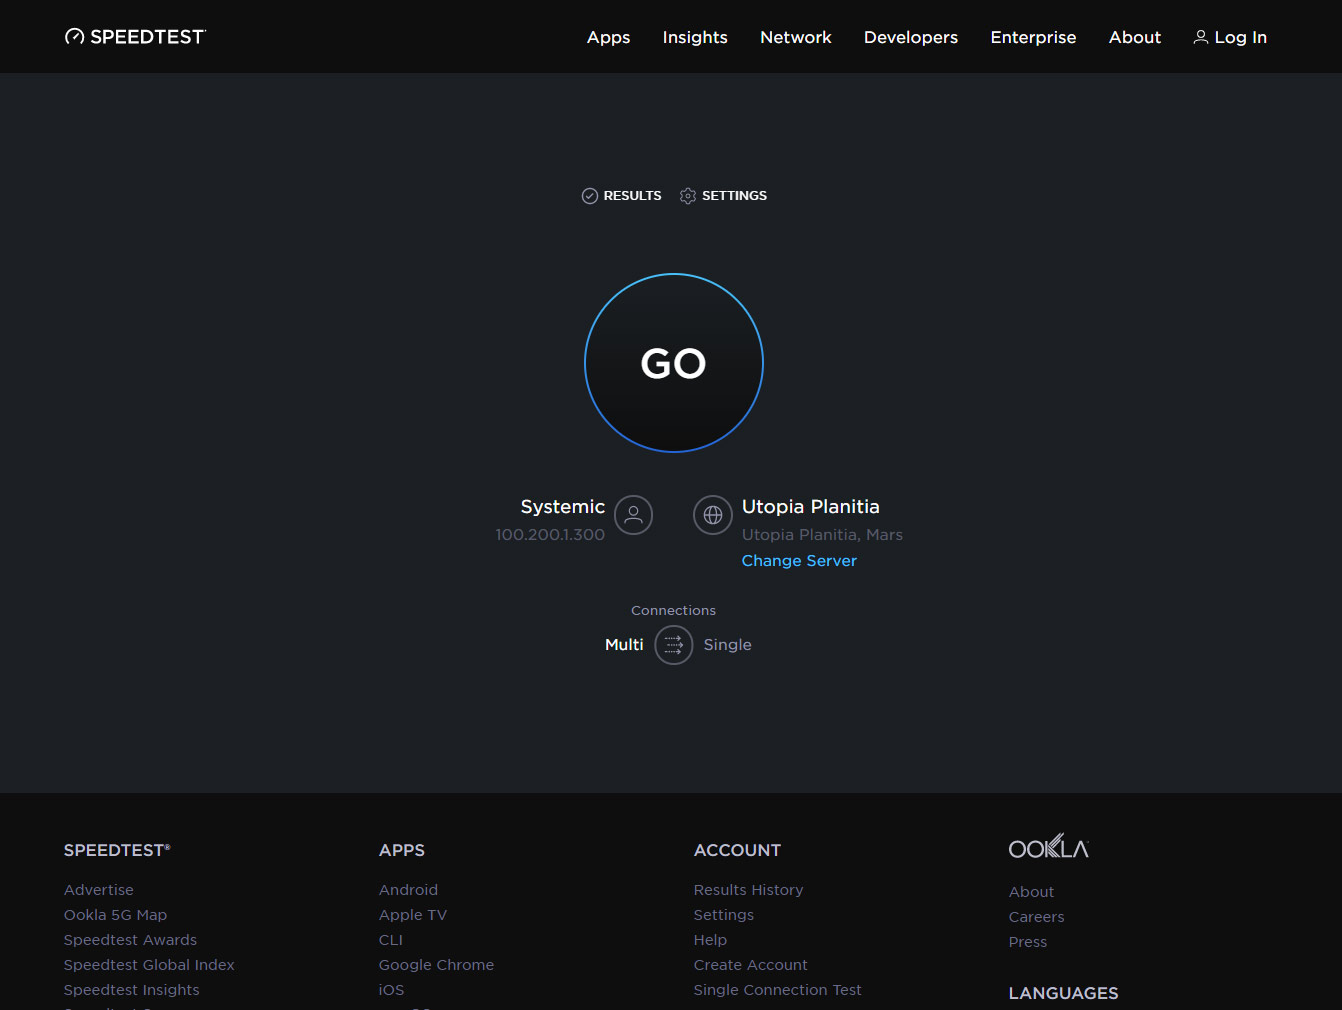The height and width of the screenshot is (1010, 1342).
Task: Open Single Connection Test link
Action: (x=778, y=990)
